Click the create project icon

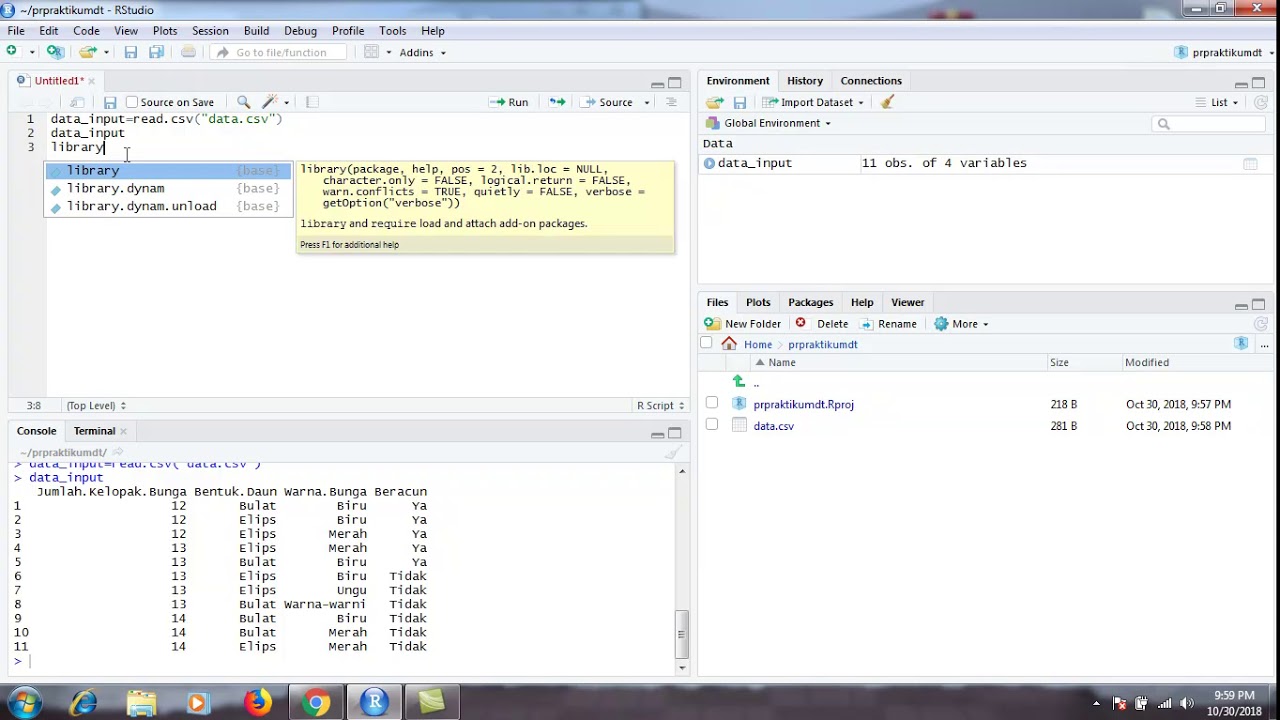click(56, 52)
